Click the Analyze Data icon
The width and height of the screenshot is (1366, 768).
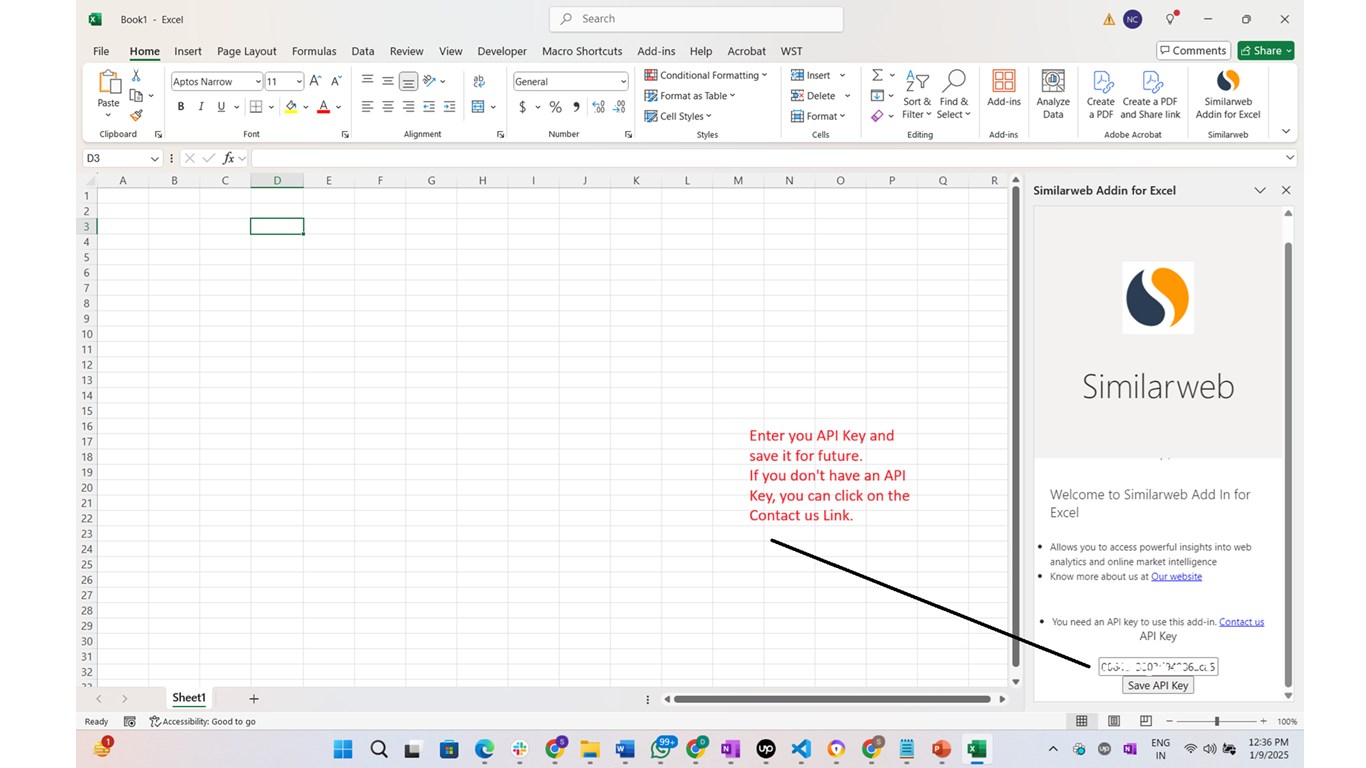click(x=1053, y=94)
